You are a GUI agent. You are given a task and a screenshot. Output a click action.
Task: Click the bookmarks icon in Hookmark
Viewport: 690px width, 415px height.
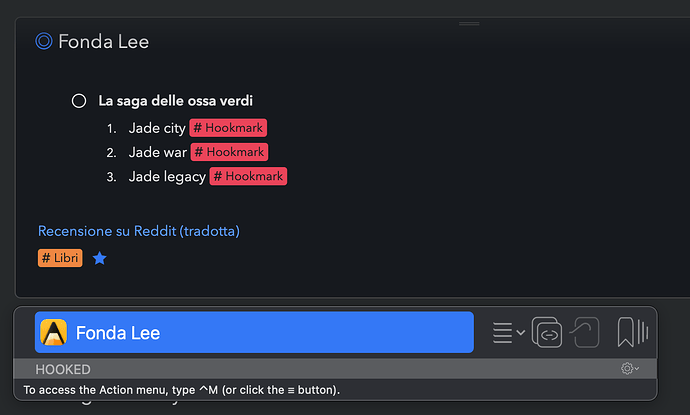tap(632, 332)
